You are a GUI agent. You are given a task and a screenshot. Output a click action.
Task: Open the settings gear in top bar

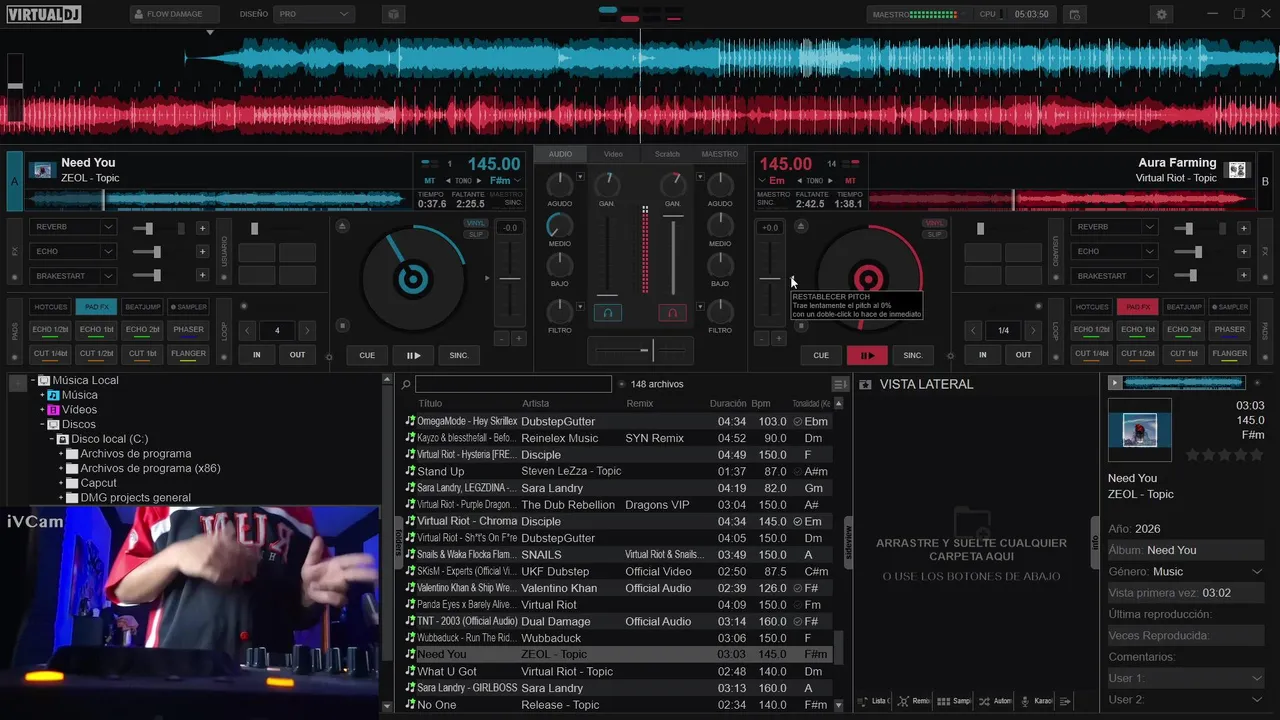pos(1161,14)
